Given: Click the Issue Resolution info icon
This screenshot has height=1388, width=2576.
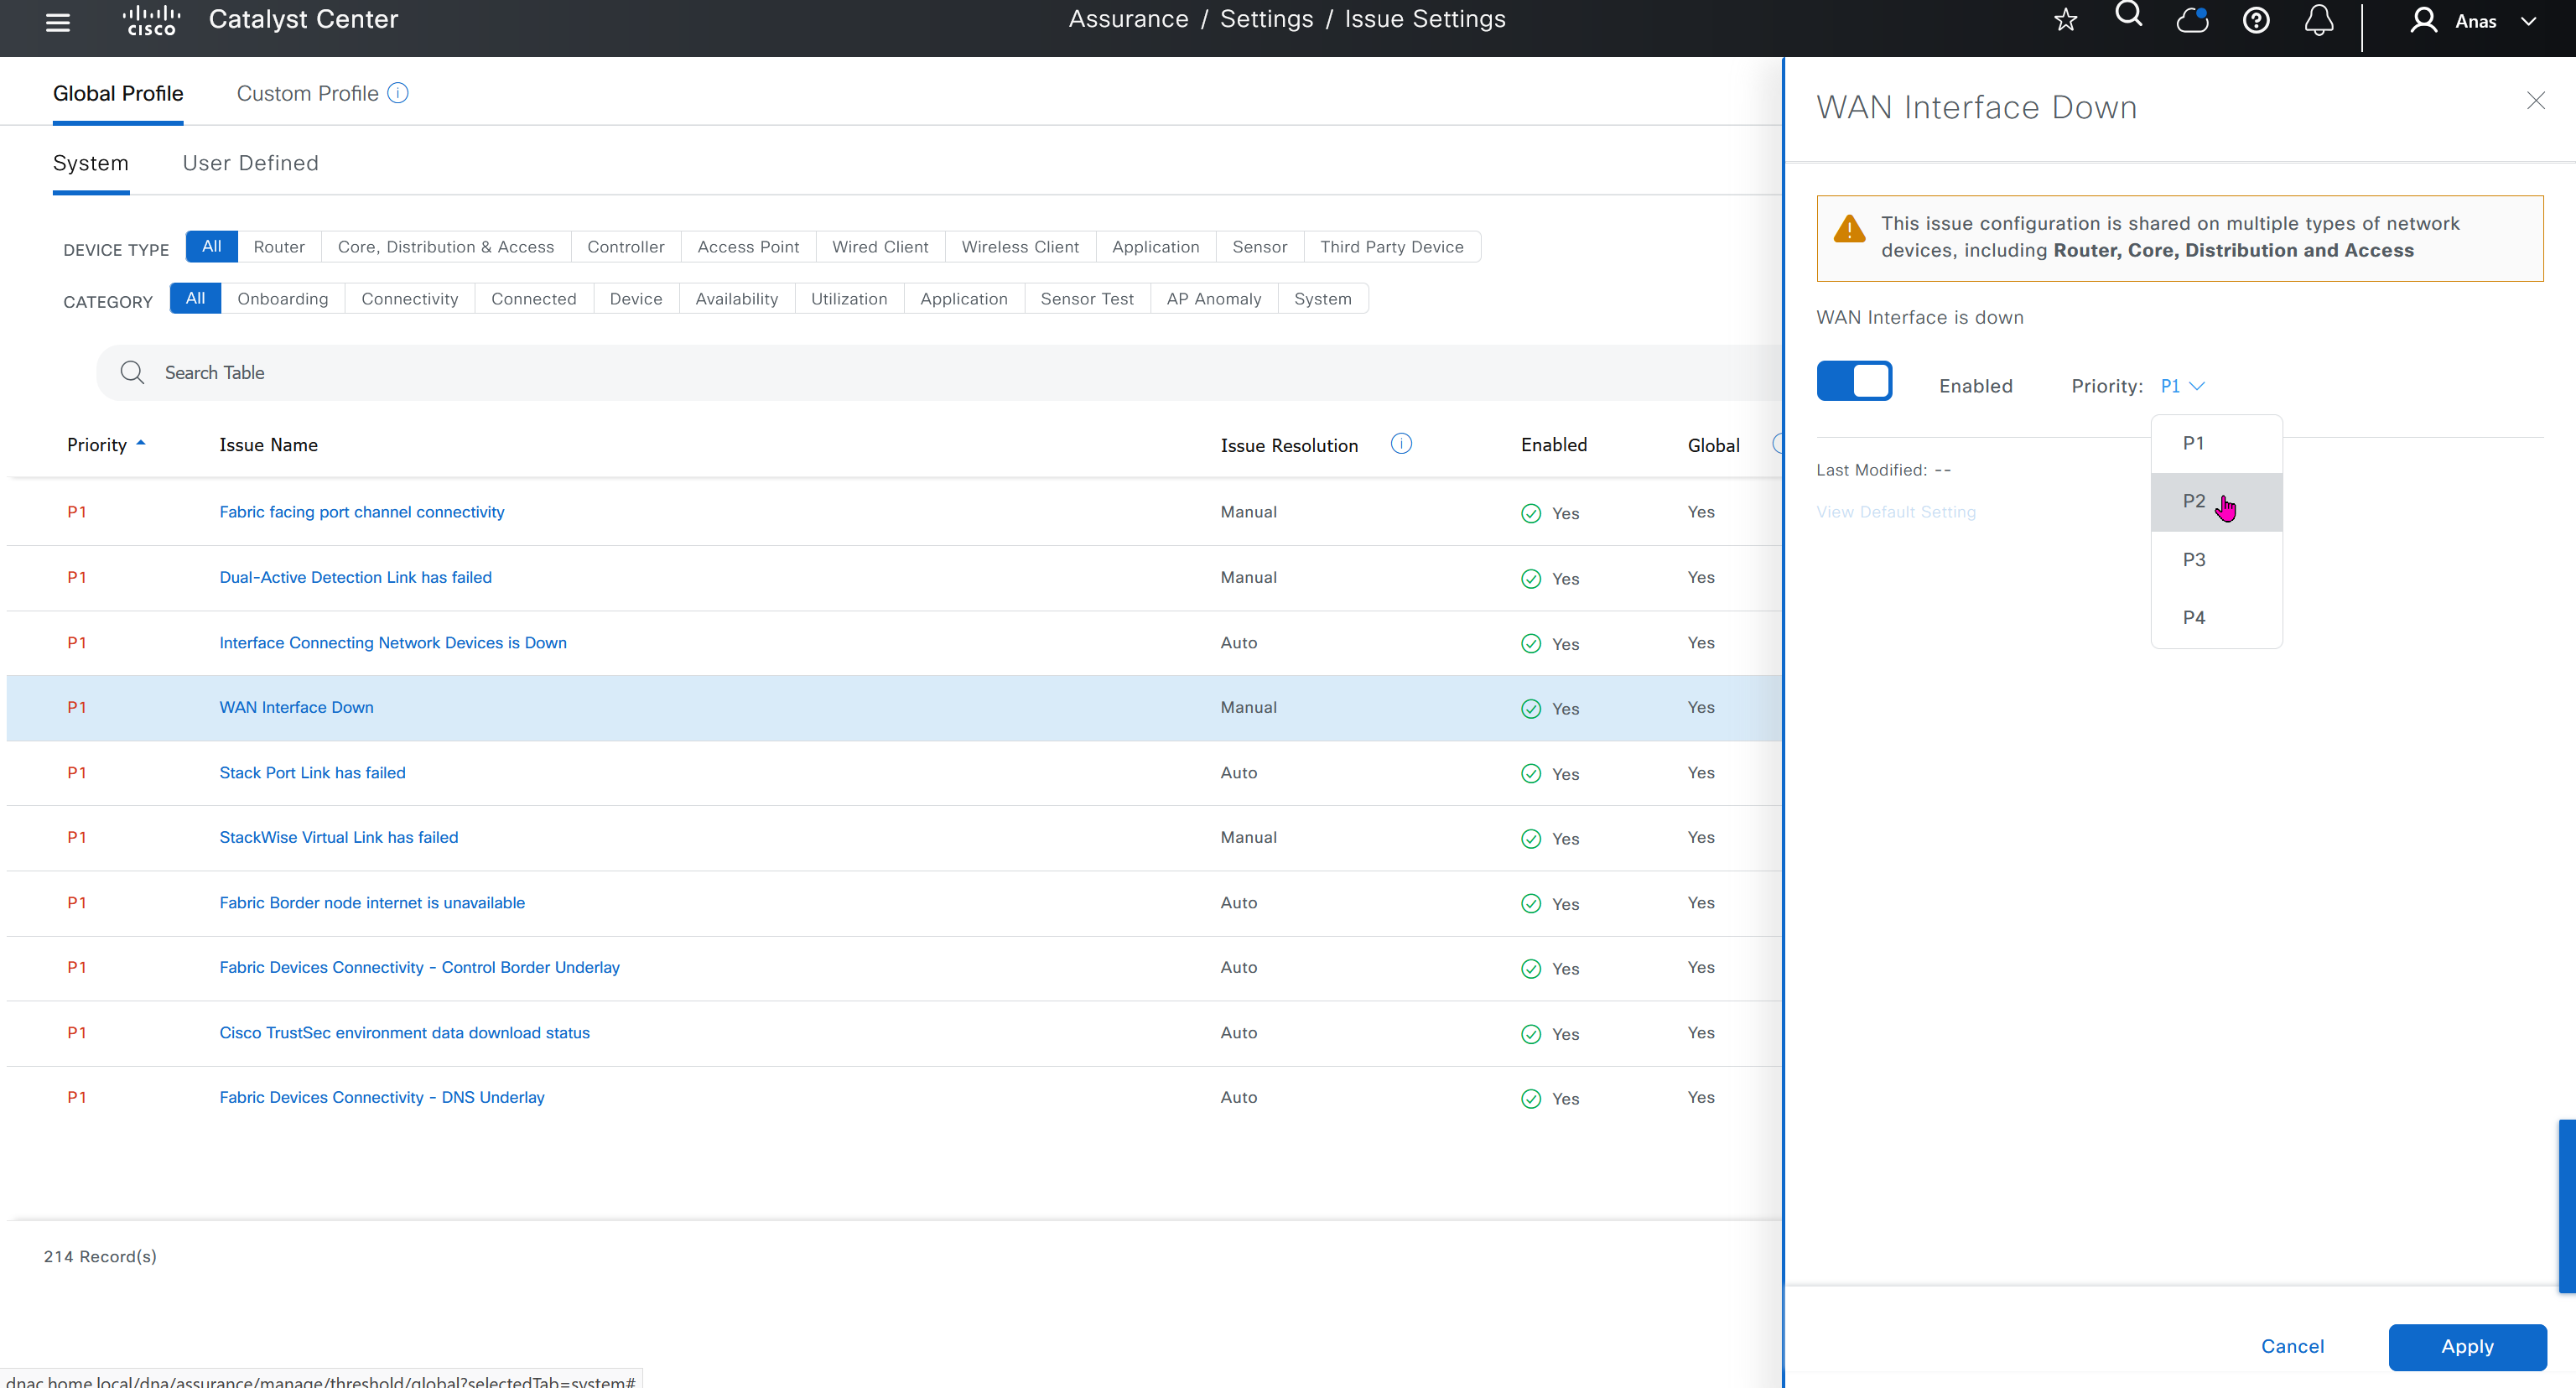Looking at the screenshot, I should pos(1401,444).
